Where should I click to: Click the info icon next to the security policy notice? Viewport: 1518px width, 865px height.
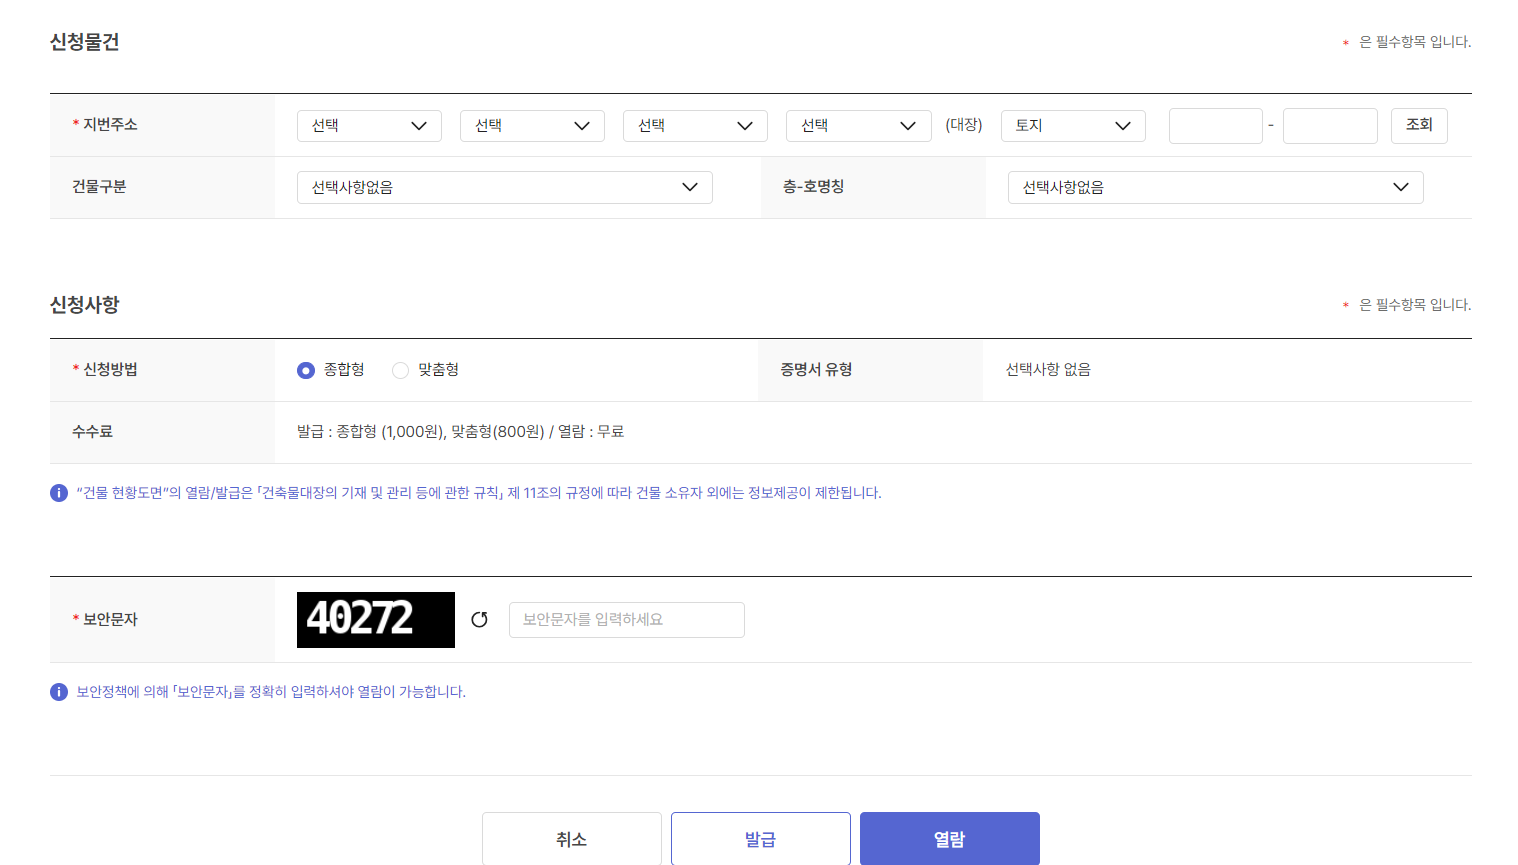(x=59, y=691)
